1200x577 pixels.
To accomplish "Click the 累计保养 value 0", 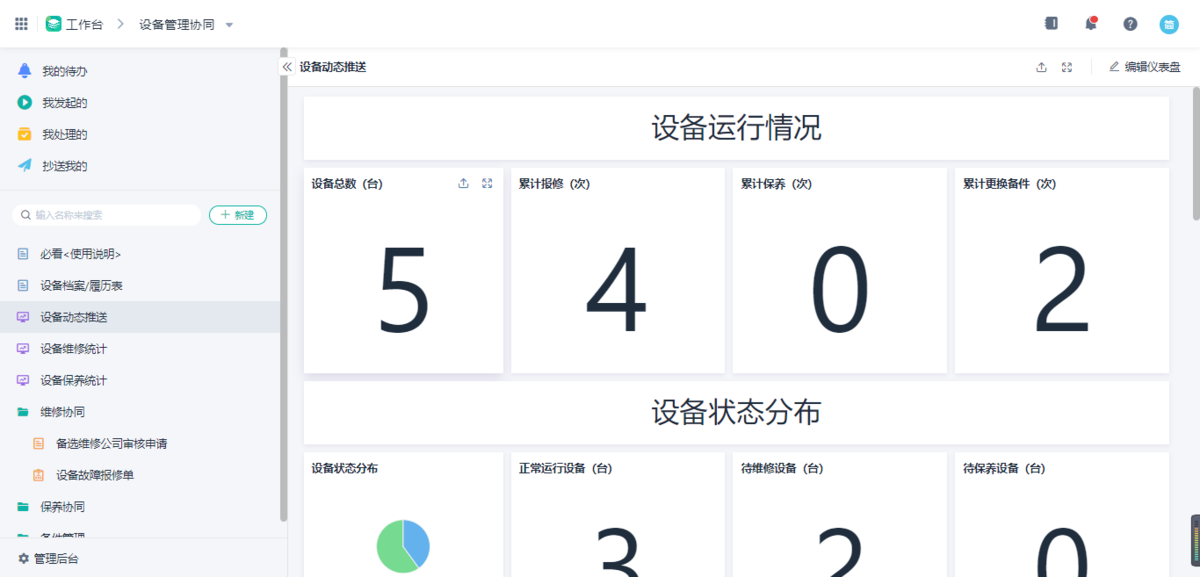I will (840, 291).
